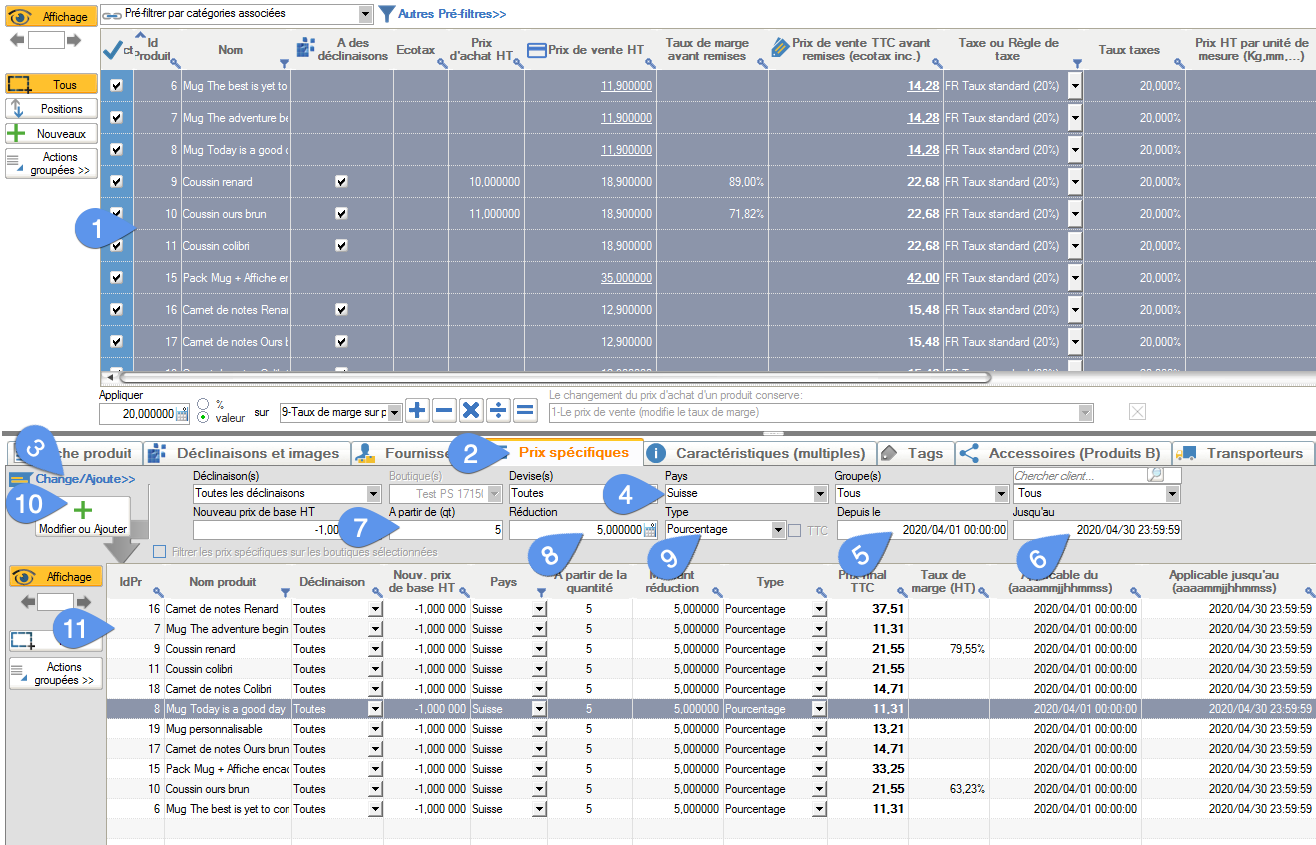Uncheck selection checkbox for Pack Mug + Affiche row
This screenshot has width=1316, height=845.
[117, 278]
